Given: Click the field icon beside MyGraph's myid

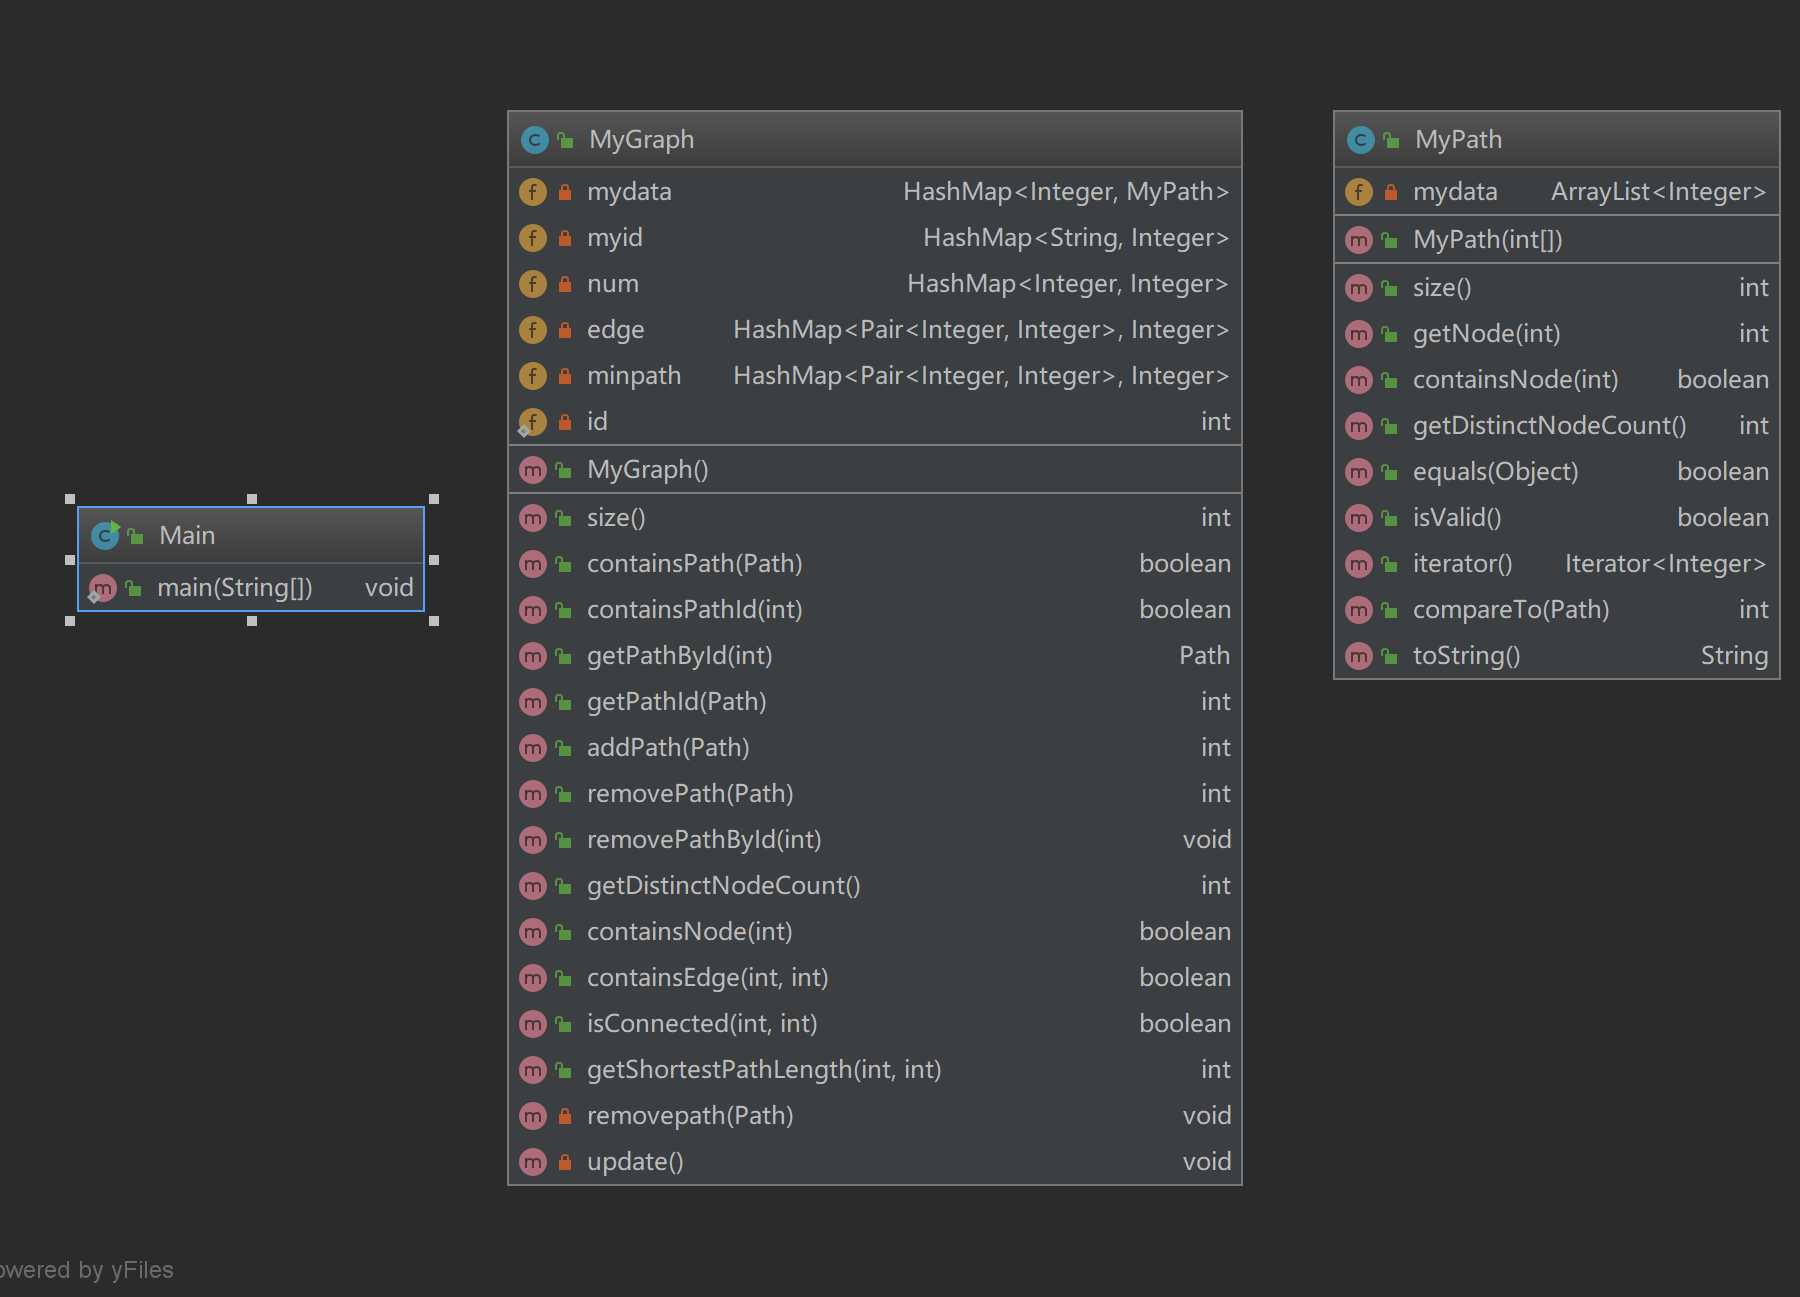Looking at the screenshot, I should click(533, 238).
